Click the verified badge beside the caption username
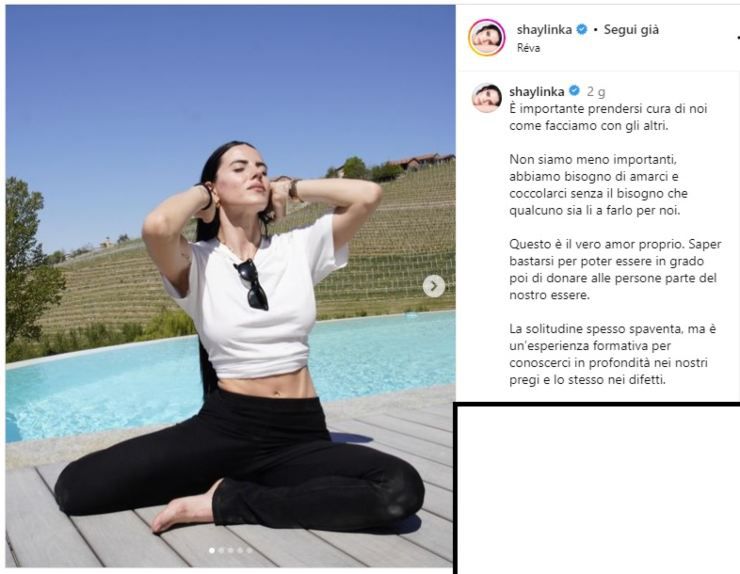This screenshot has height=574, width=740. click(x=574, y=91)
